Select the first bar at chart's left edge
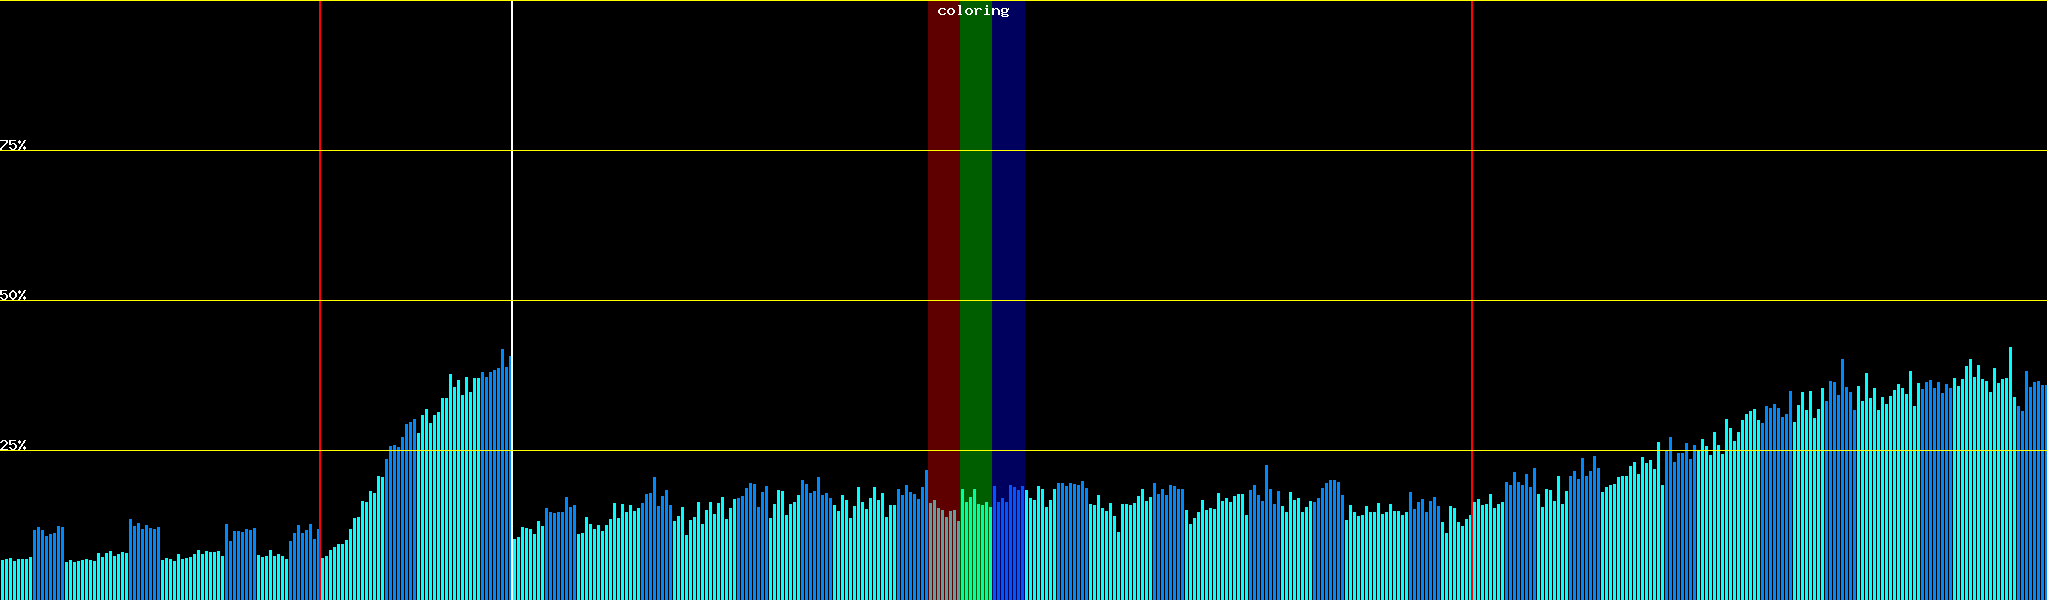 tap(3, 580)
